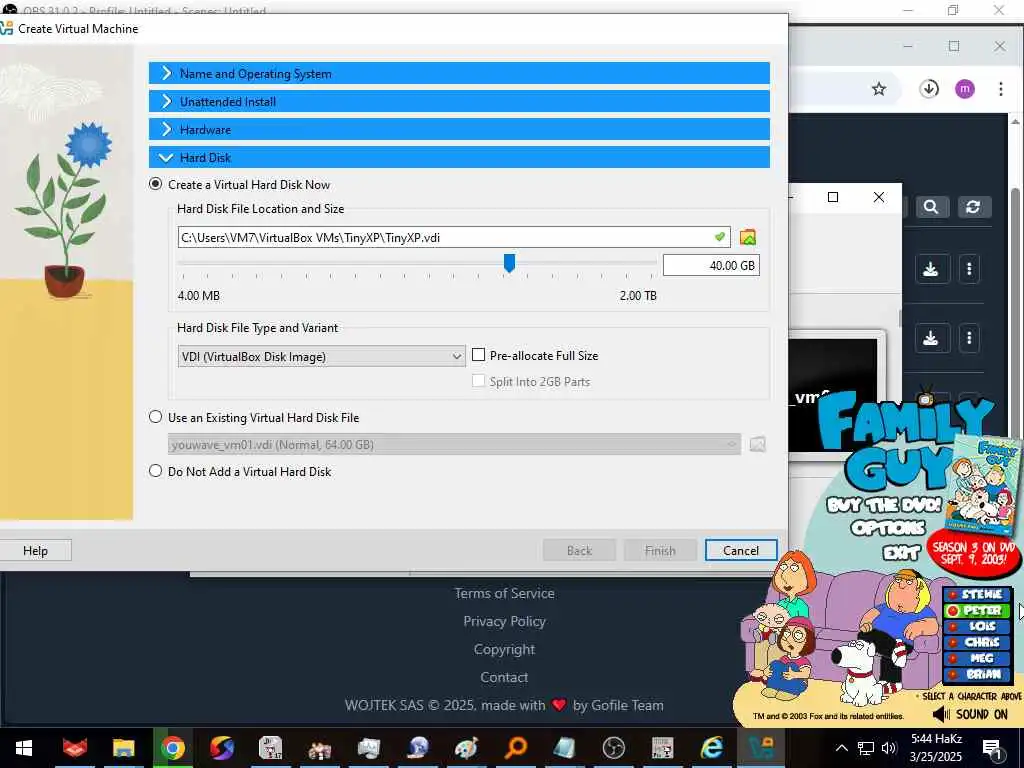The image size is (1024, 768).
Task: Select Create a Virtual Hard Disk Now
Action: (x=155, y=184)
